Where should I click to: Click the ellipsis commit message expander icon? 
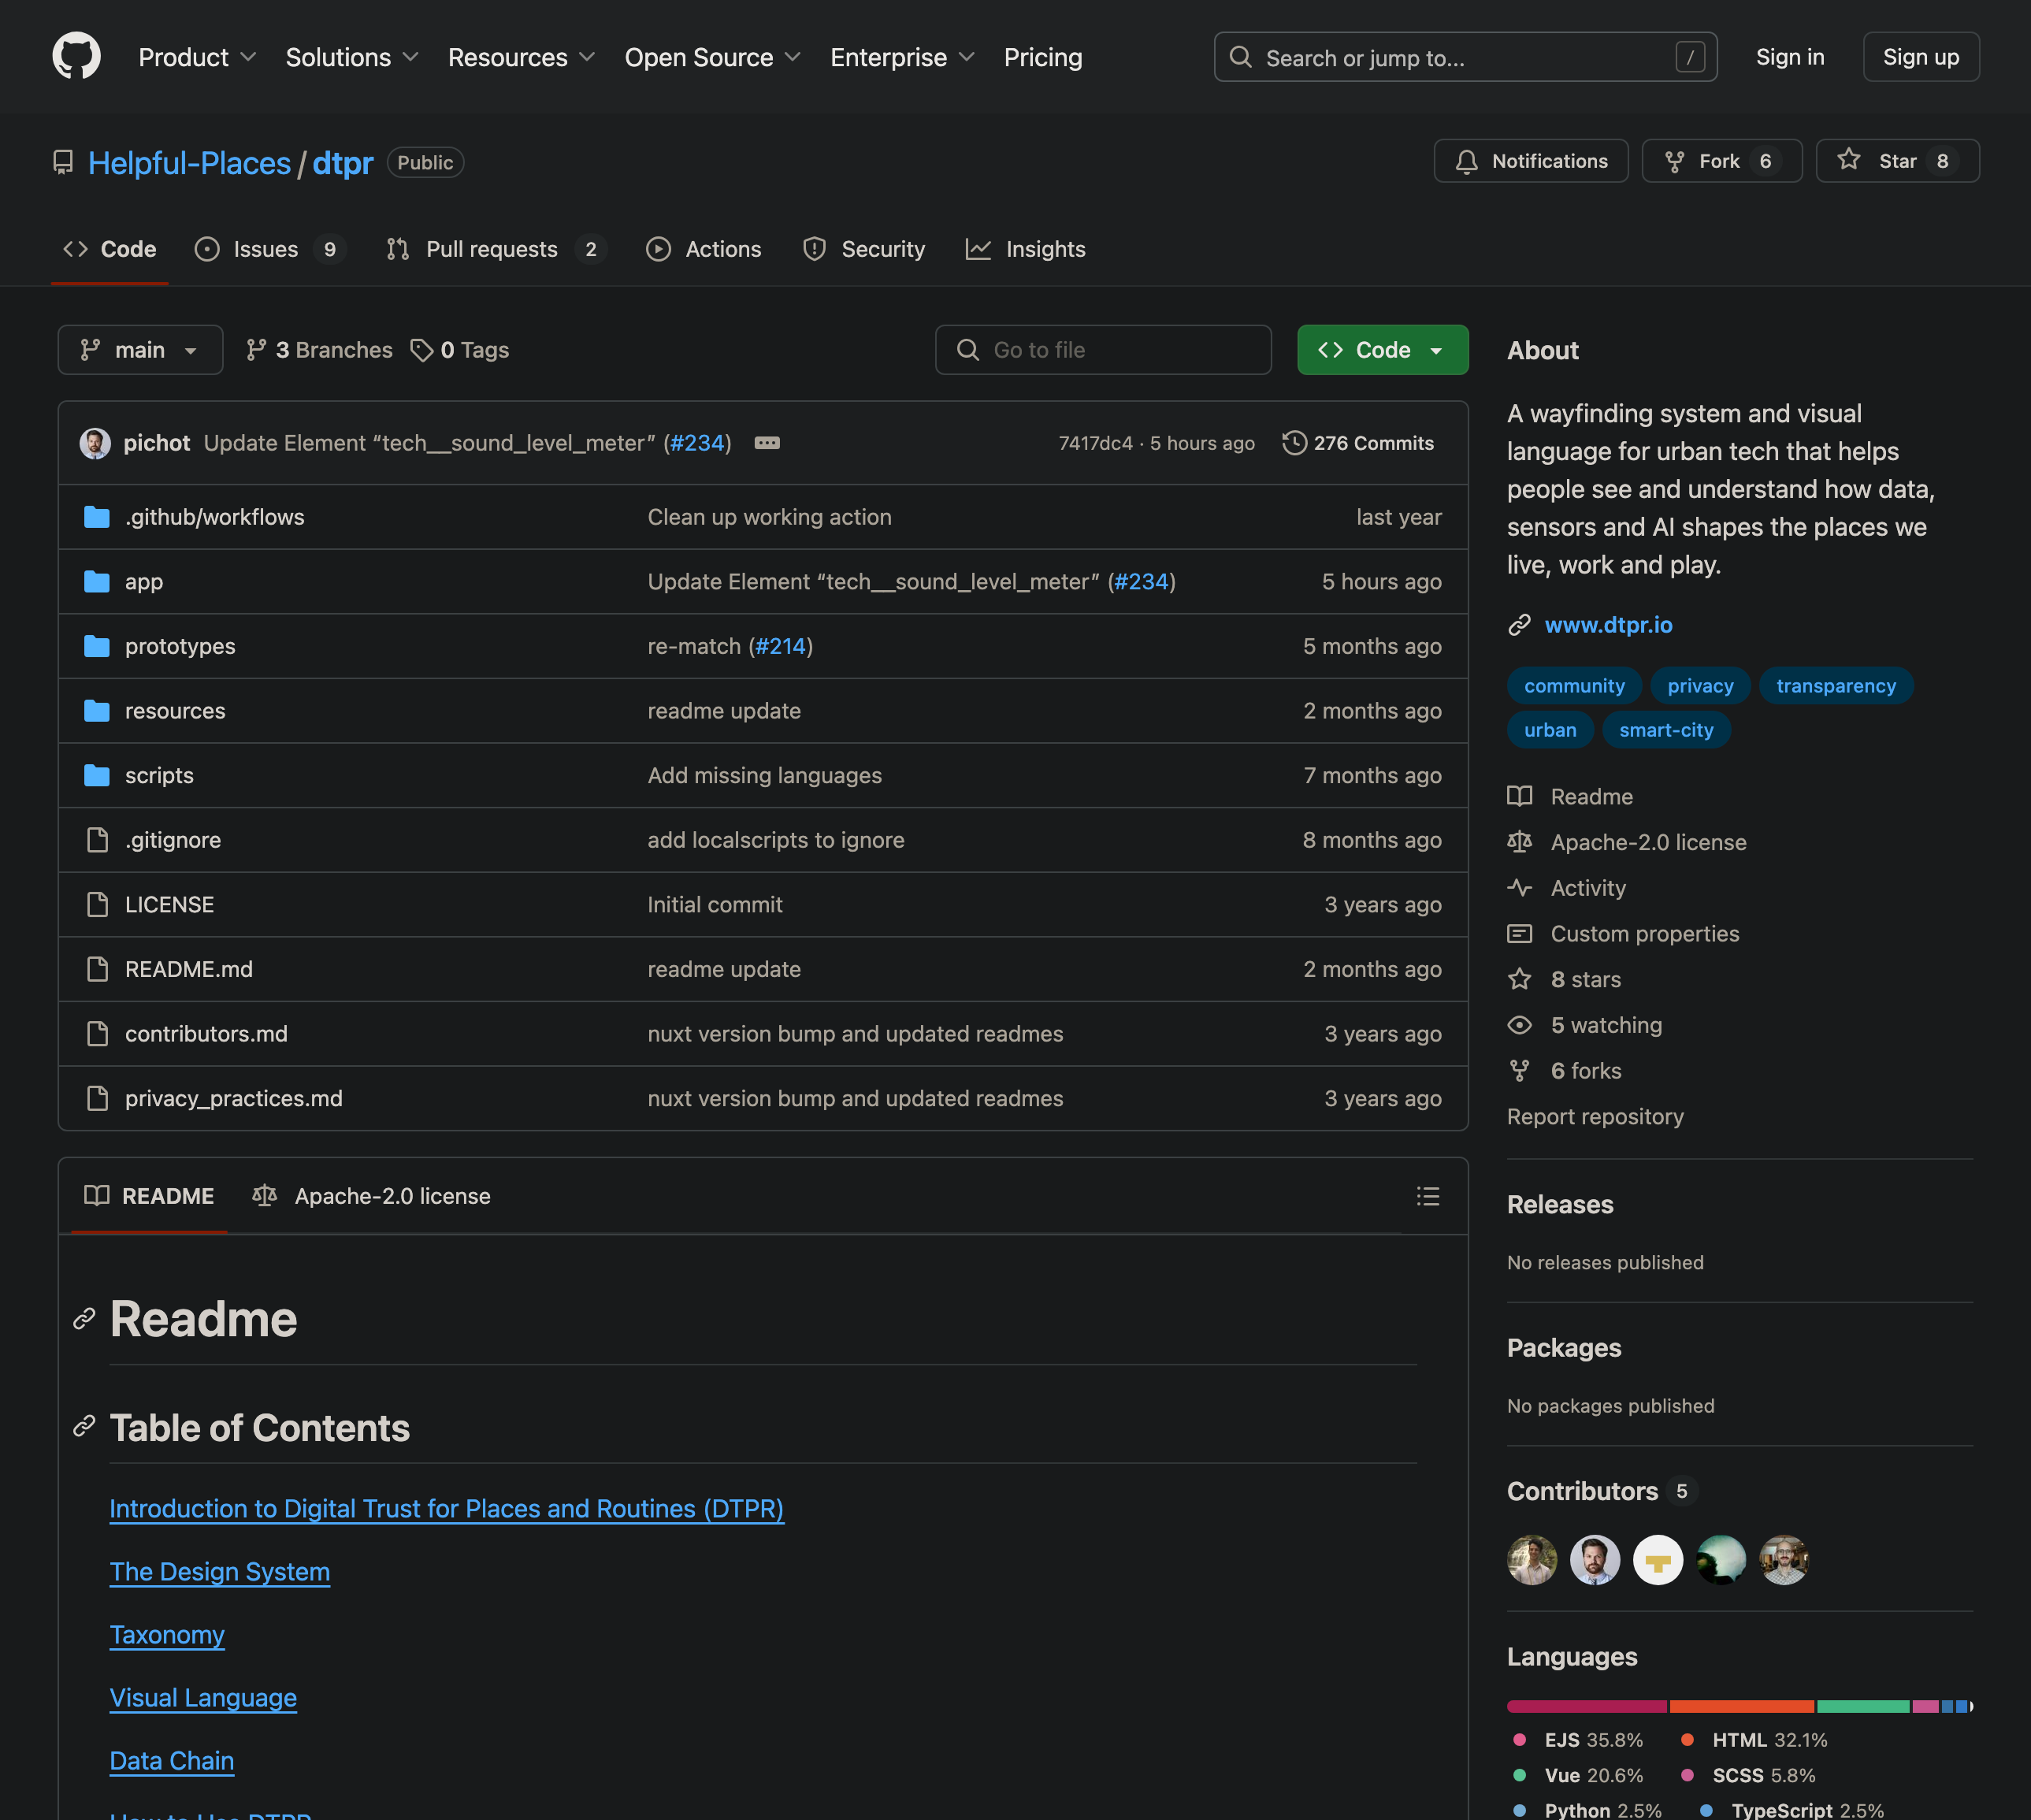point(767,443)
